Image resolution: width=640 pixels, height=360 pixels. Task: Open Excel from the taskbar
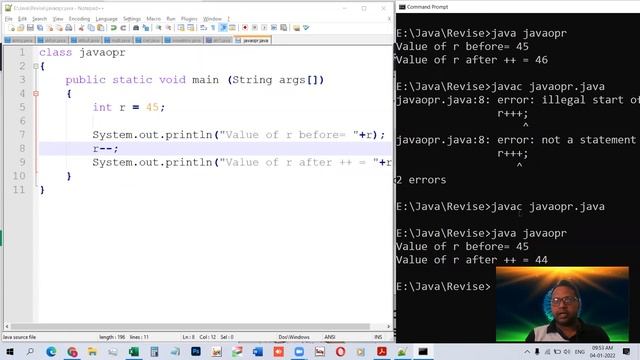pyautogui.click(x=134, y=351)
